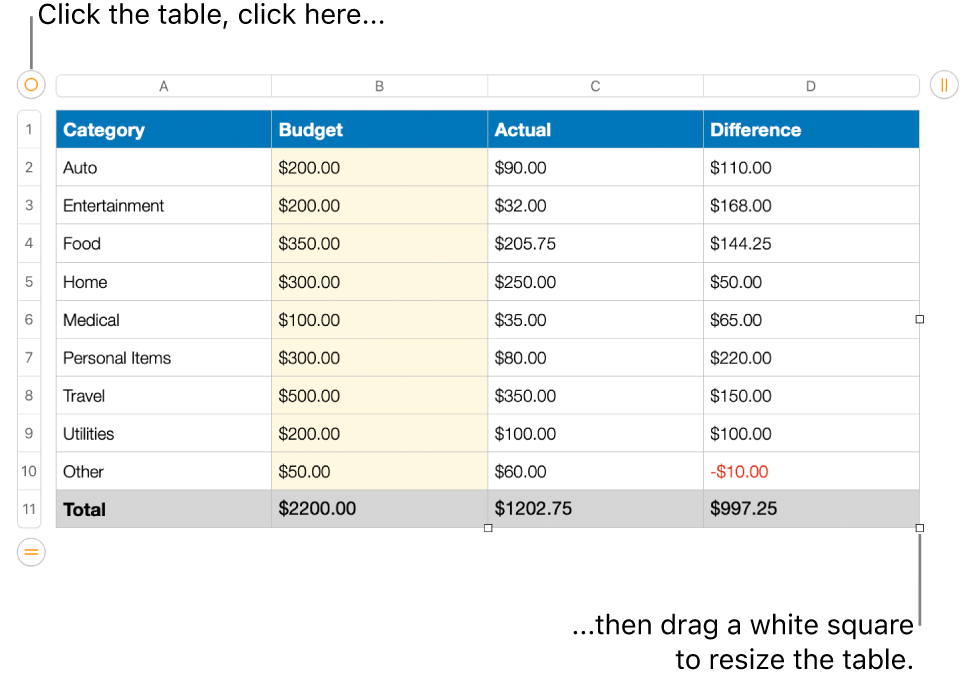Select the column D reference header
971x678 pixels.
811,85
